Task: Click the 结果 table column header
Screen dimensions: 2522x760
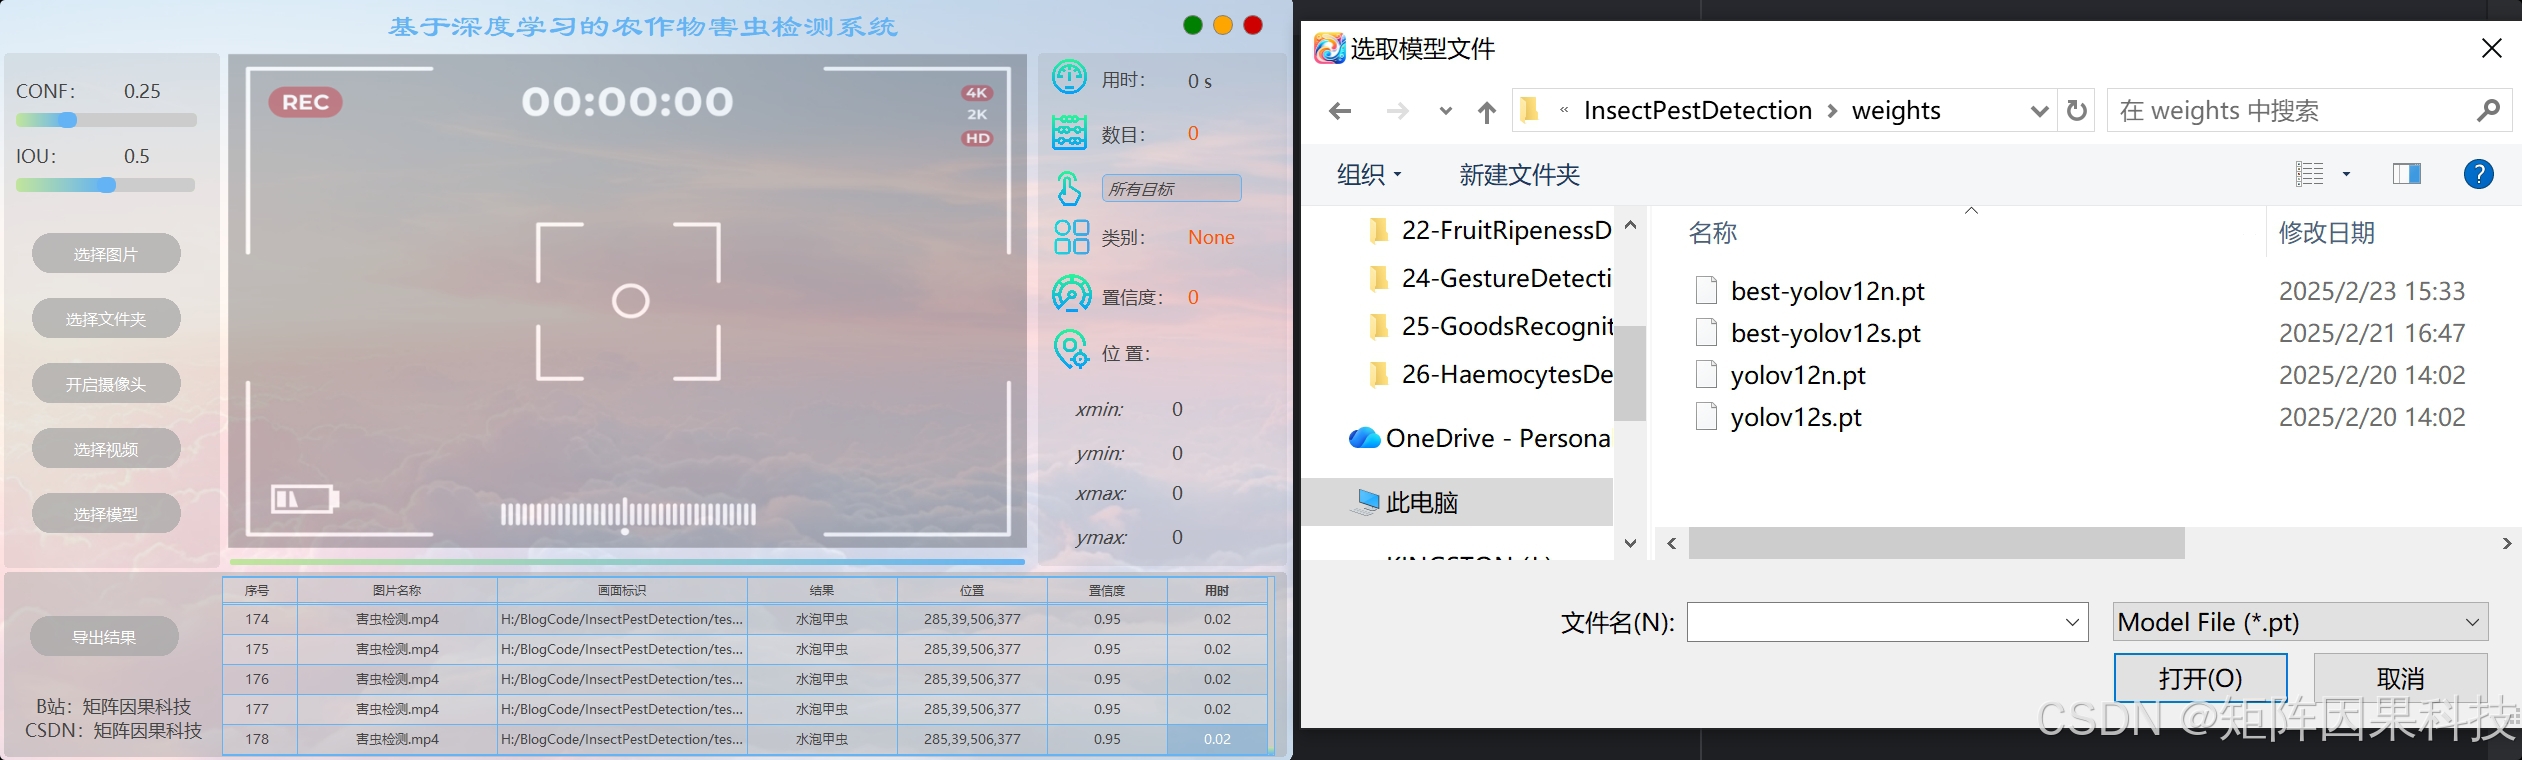Action: click(x=822, y=590)
